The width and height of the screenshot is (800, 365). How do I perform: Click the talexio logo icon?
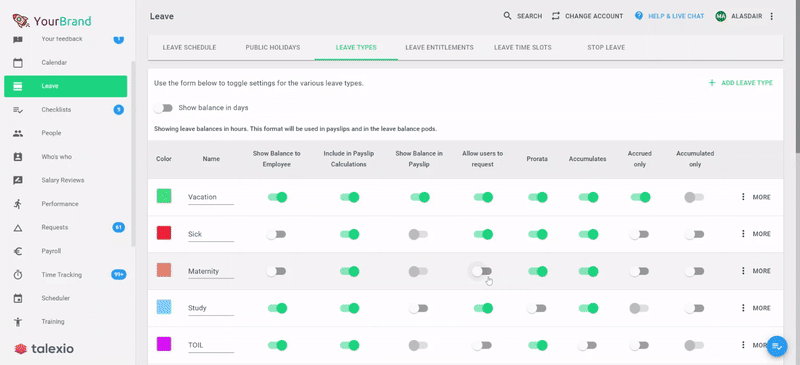click(x=20, y=349)
